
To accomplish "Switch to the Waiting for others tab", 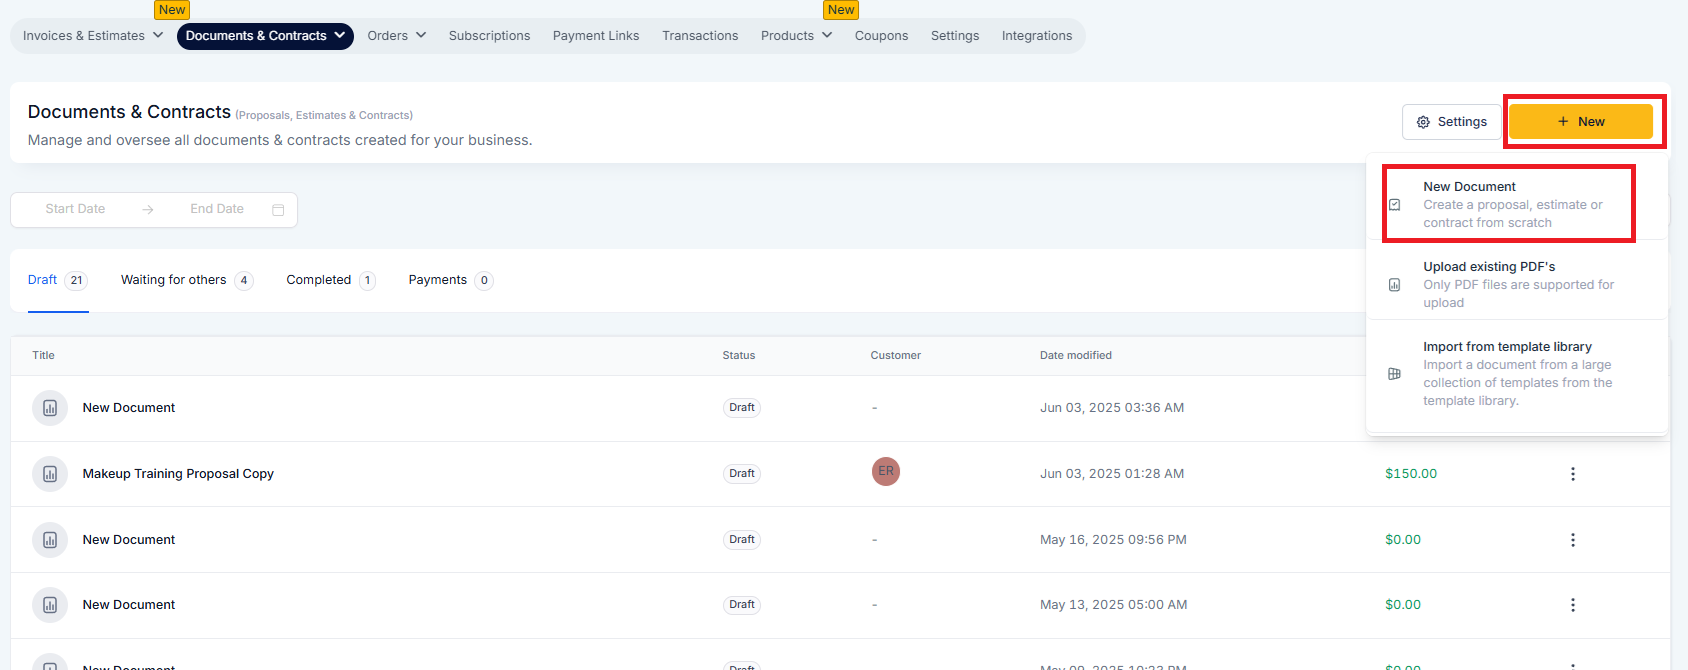I will [187, 280].
